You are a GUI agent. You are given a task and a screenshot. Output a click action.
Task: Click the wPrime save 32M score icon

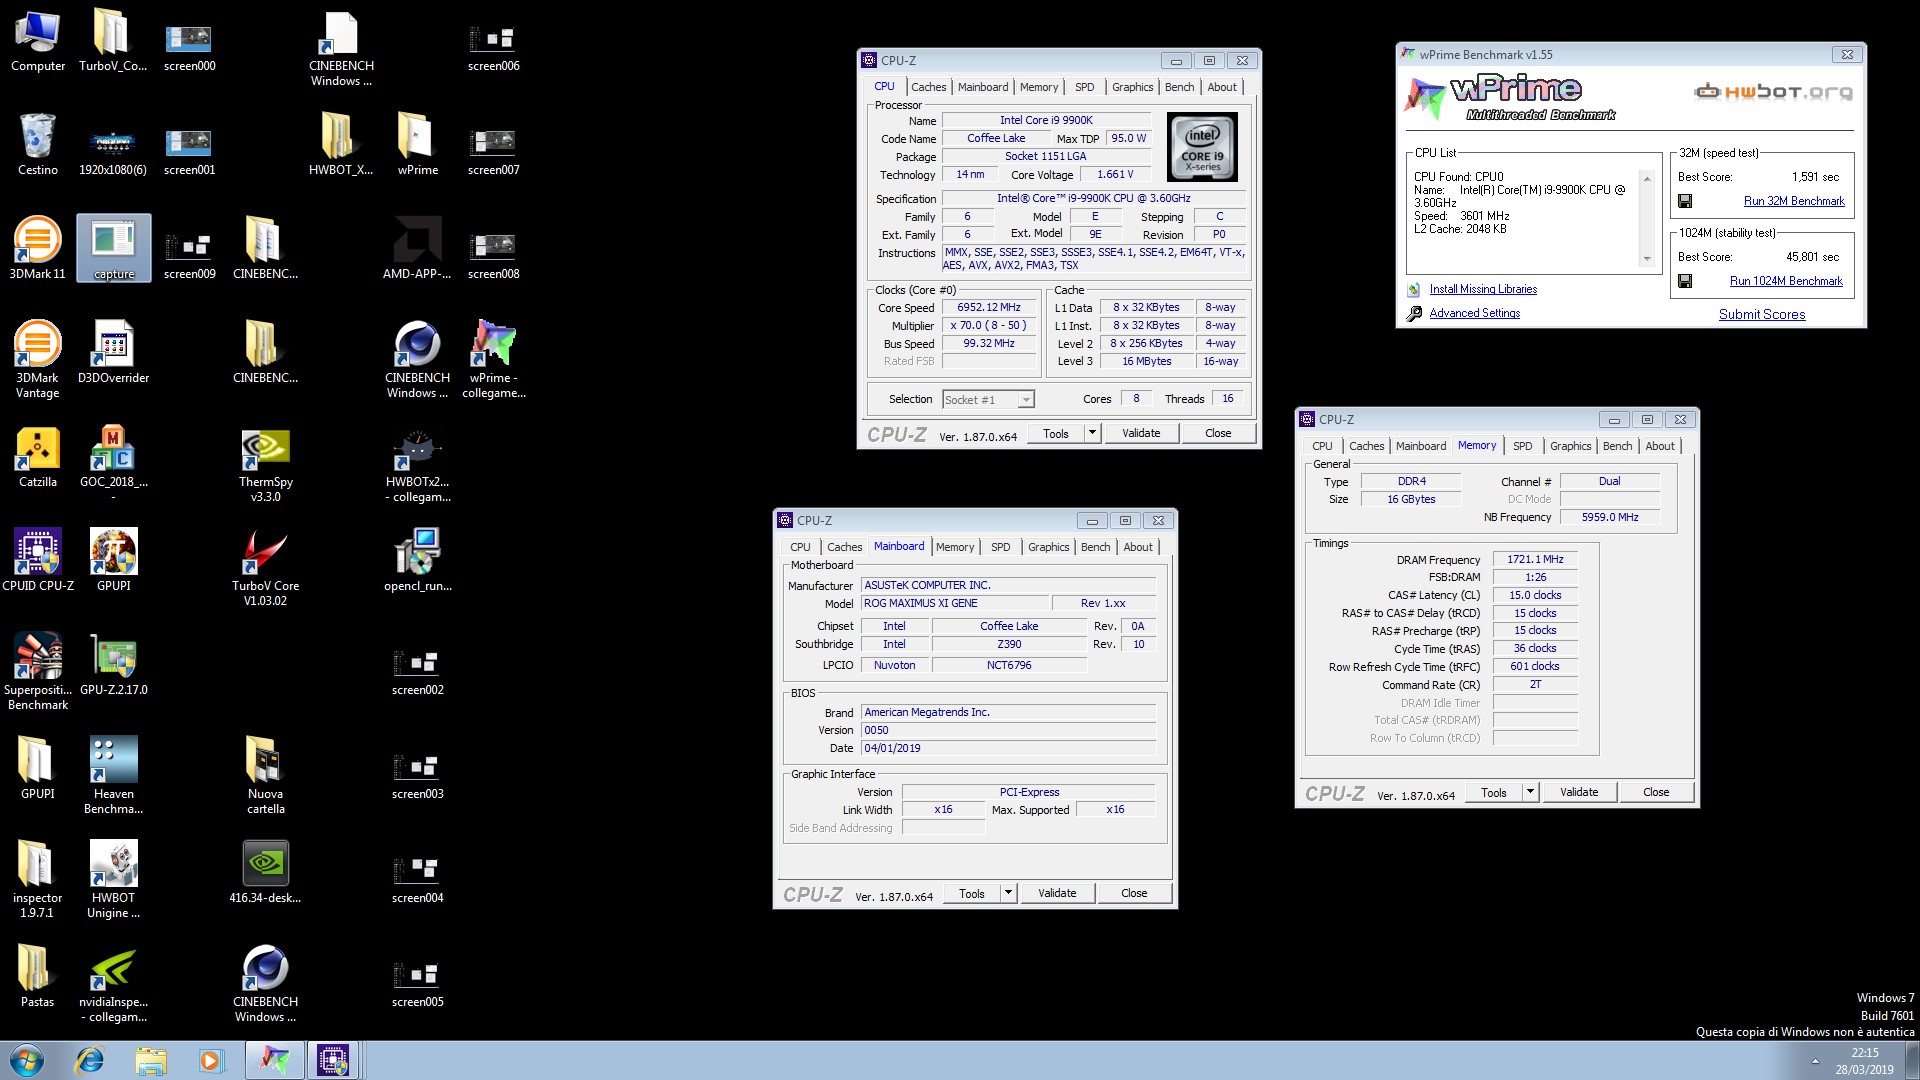(1685, 201)
